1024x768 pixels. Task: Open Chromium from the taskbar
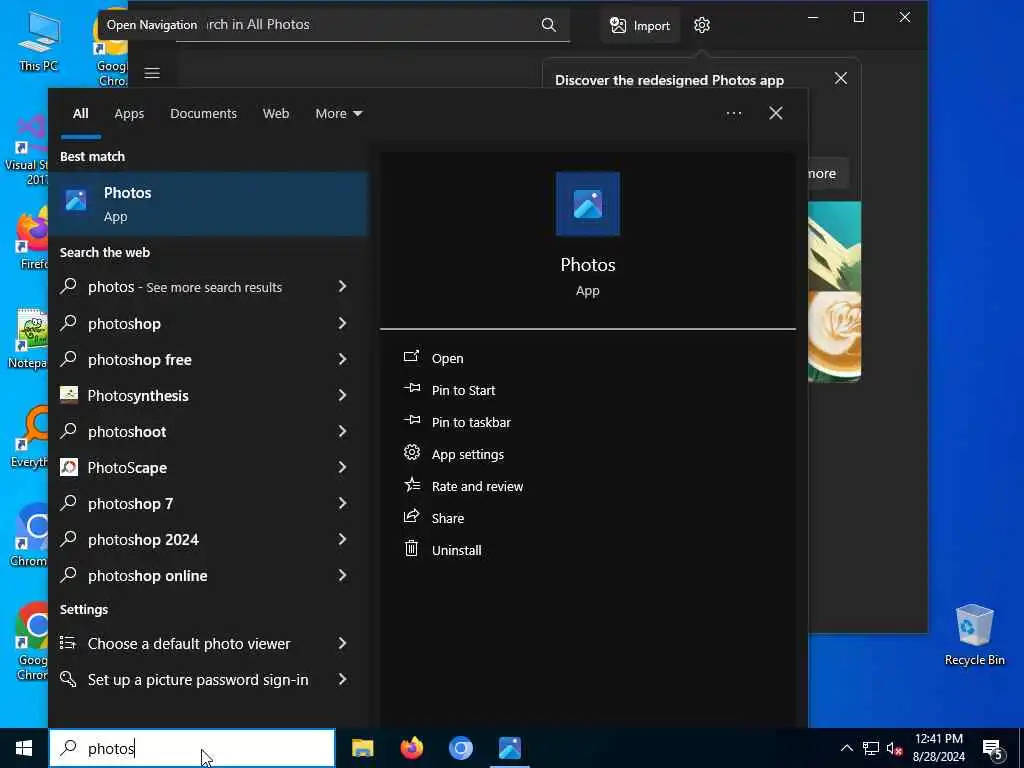pyautogui.click(x=460, y=748)
